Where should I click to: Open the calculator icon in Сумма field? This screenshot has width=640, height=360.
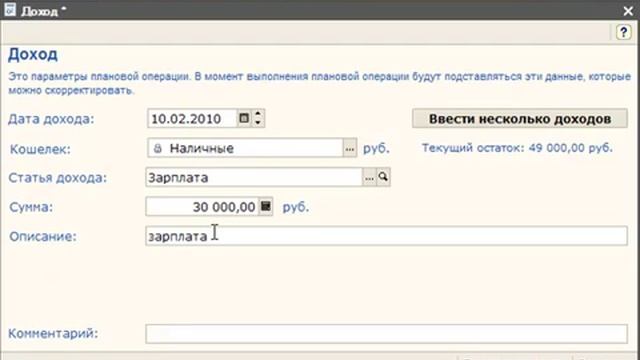click(265, 207)
